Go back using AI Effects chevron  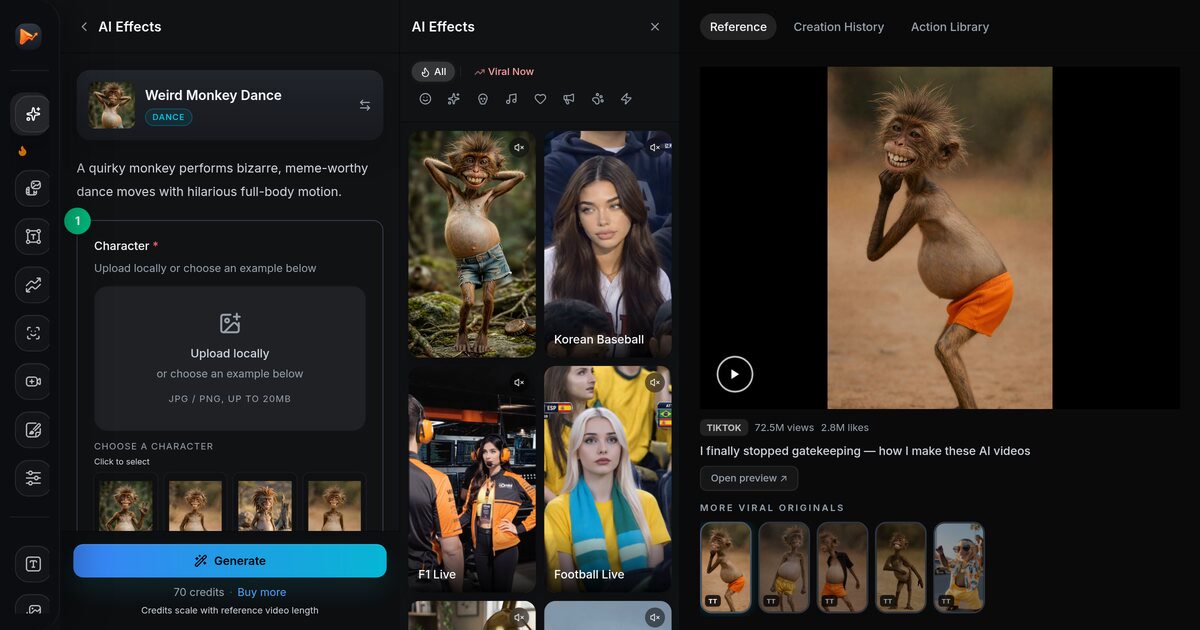click(84, 27)
